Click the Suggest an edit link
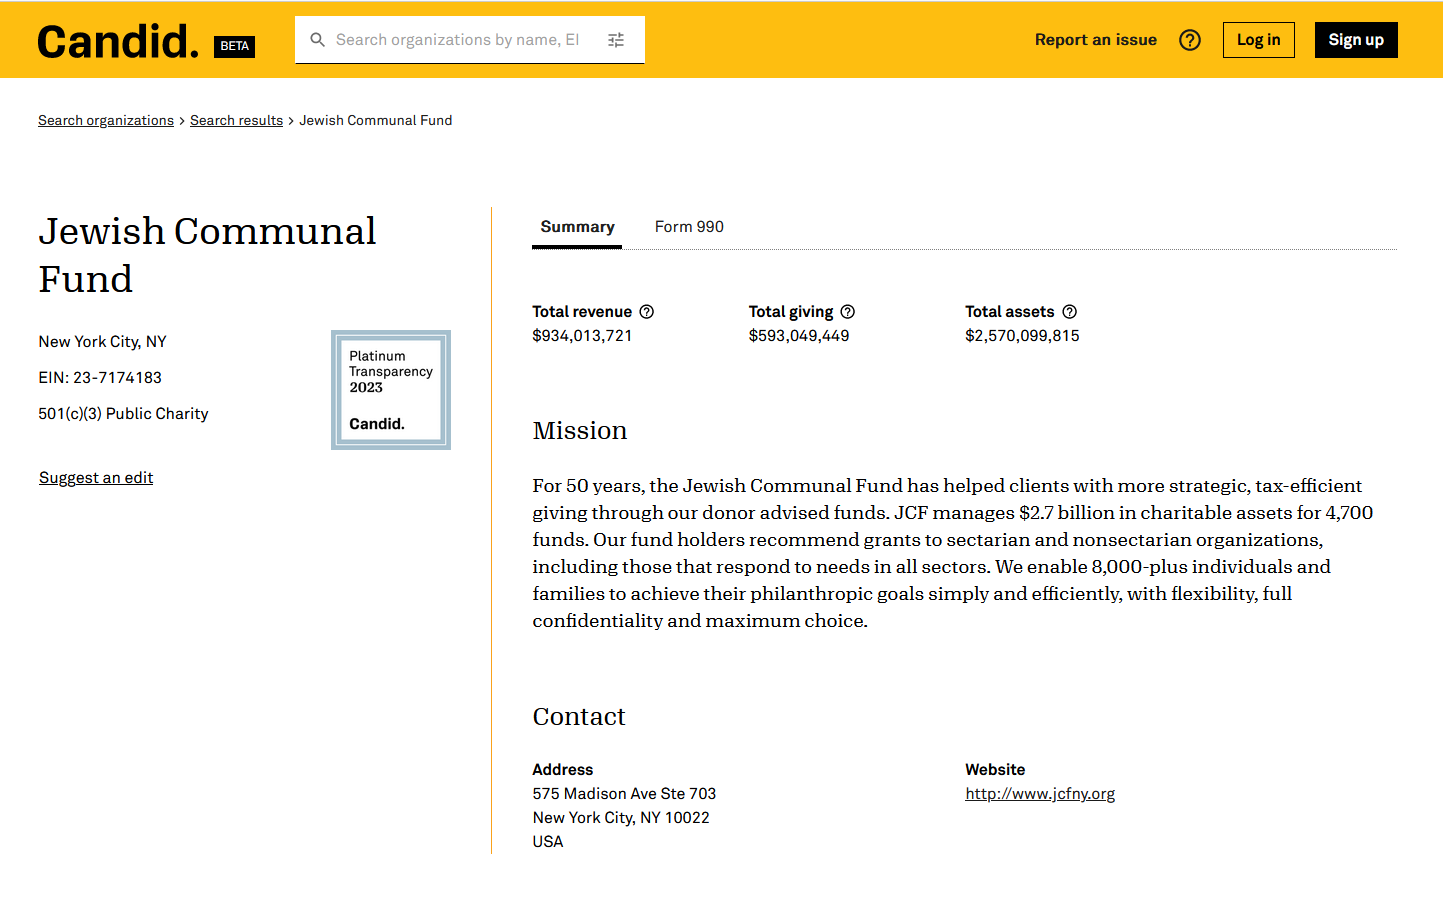This screenshot has height=911, width=1443. (x=96, y=478)
